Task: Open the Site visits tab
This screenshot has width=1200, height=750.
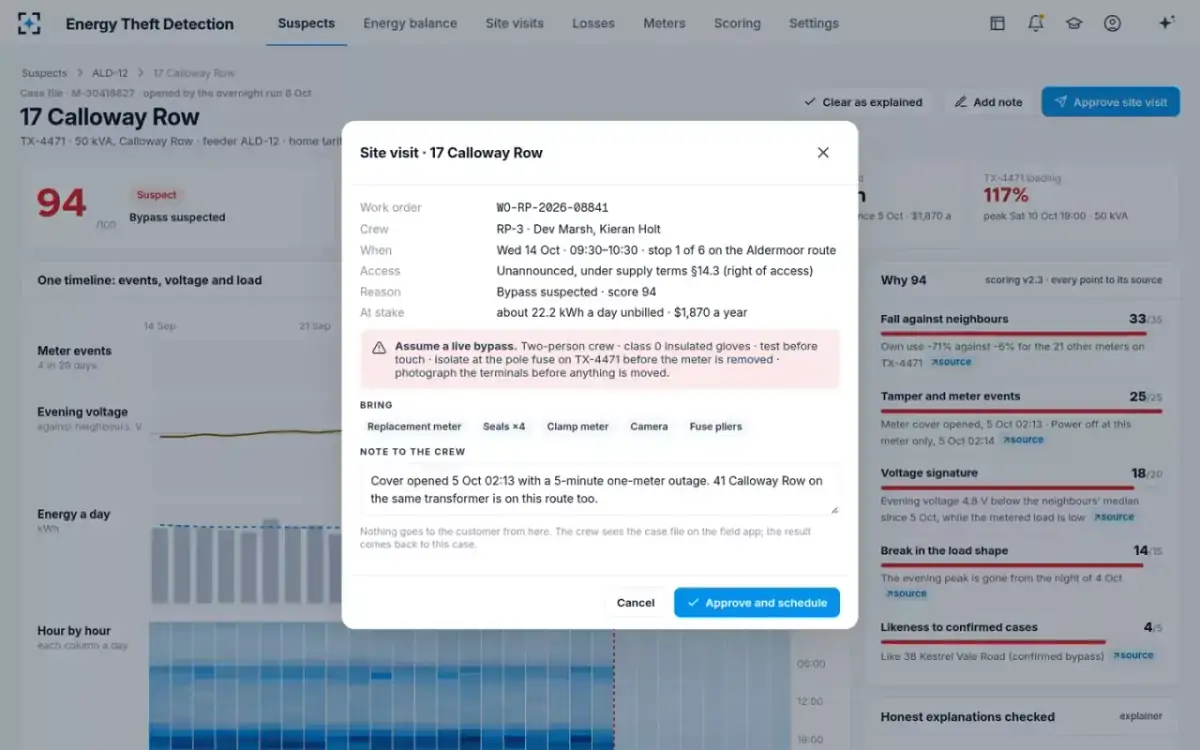Action: (514, 24)
